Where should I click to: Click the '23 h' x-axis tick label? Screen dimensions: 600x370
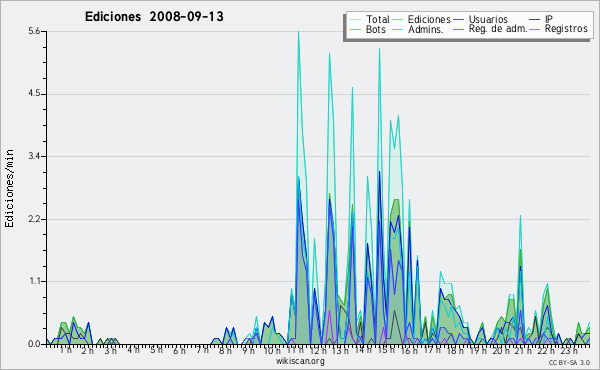[x=569, y=350]
